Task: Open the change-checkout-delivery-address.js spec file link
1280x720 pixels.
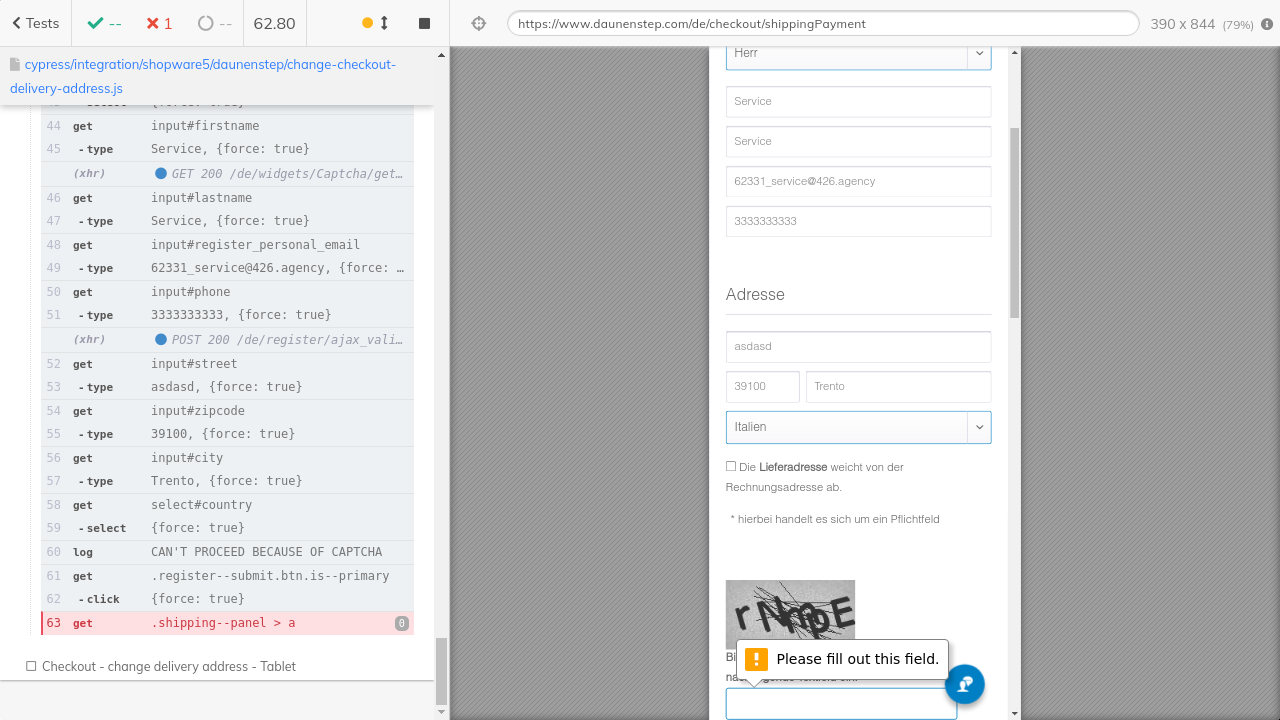Action: pos(203,76)
